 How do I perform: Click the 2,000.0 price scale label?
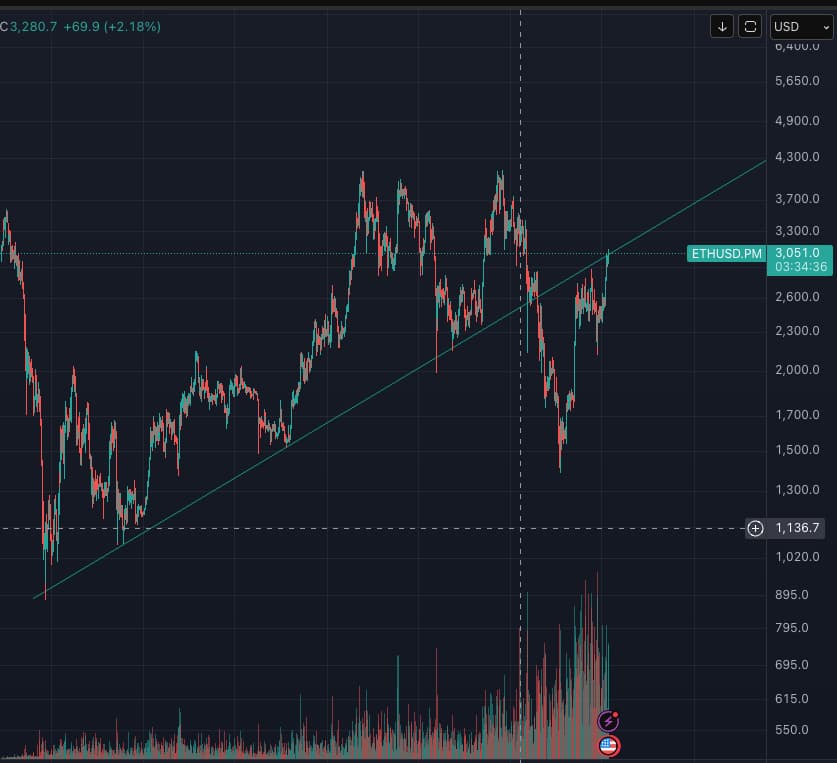coord(797,370)
